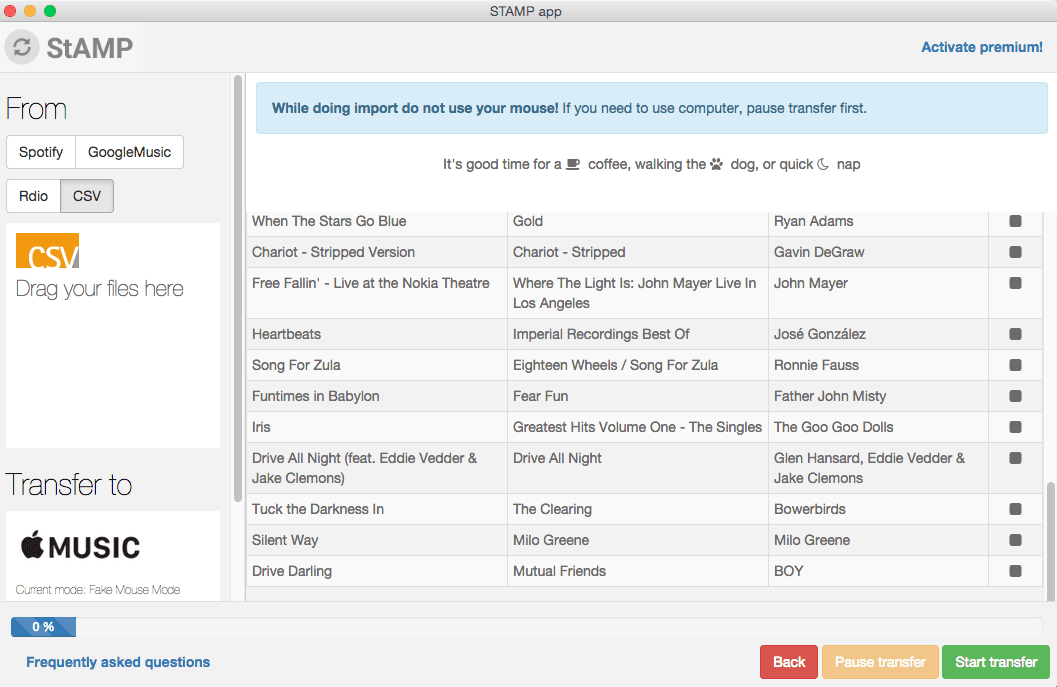Select Rdio as the source
Screen dimensions: 1057x687
click(x=34, y=196)
